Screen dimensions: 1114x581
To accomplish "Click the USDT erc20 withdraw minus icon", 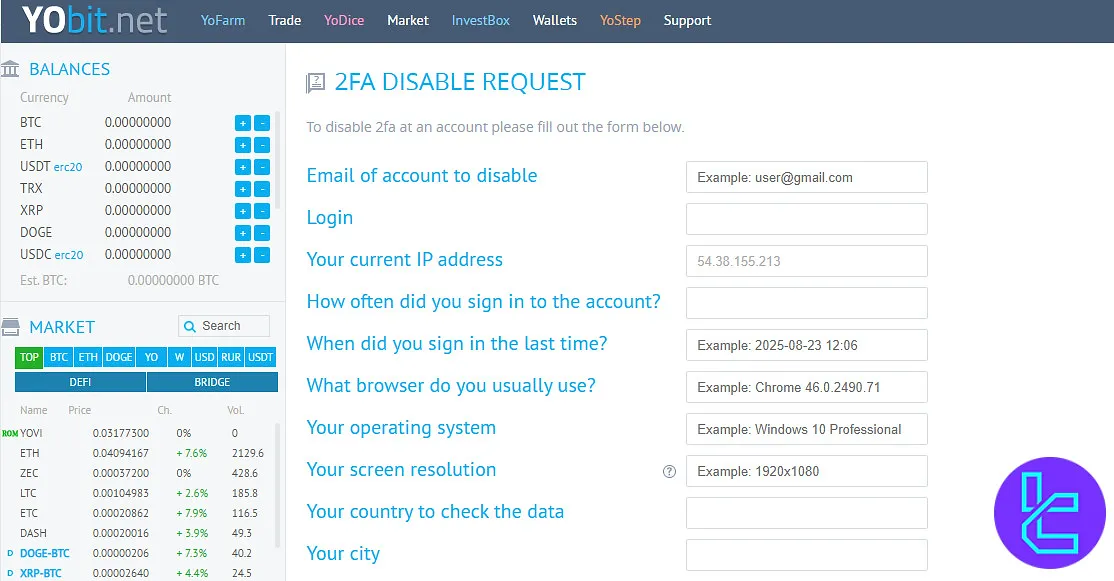I will 262,167.
